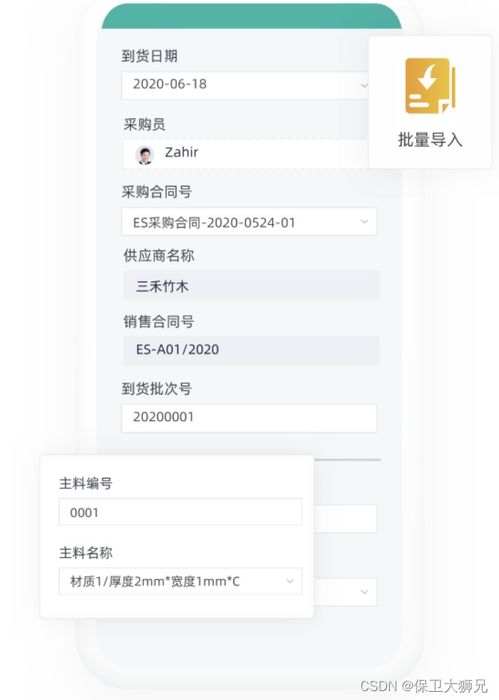Screen dimensions: 499x700
Task: Click the 采购员 field showing Zahir
Action: [x=246, y=154]
